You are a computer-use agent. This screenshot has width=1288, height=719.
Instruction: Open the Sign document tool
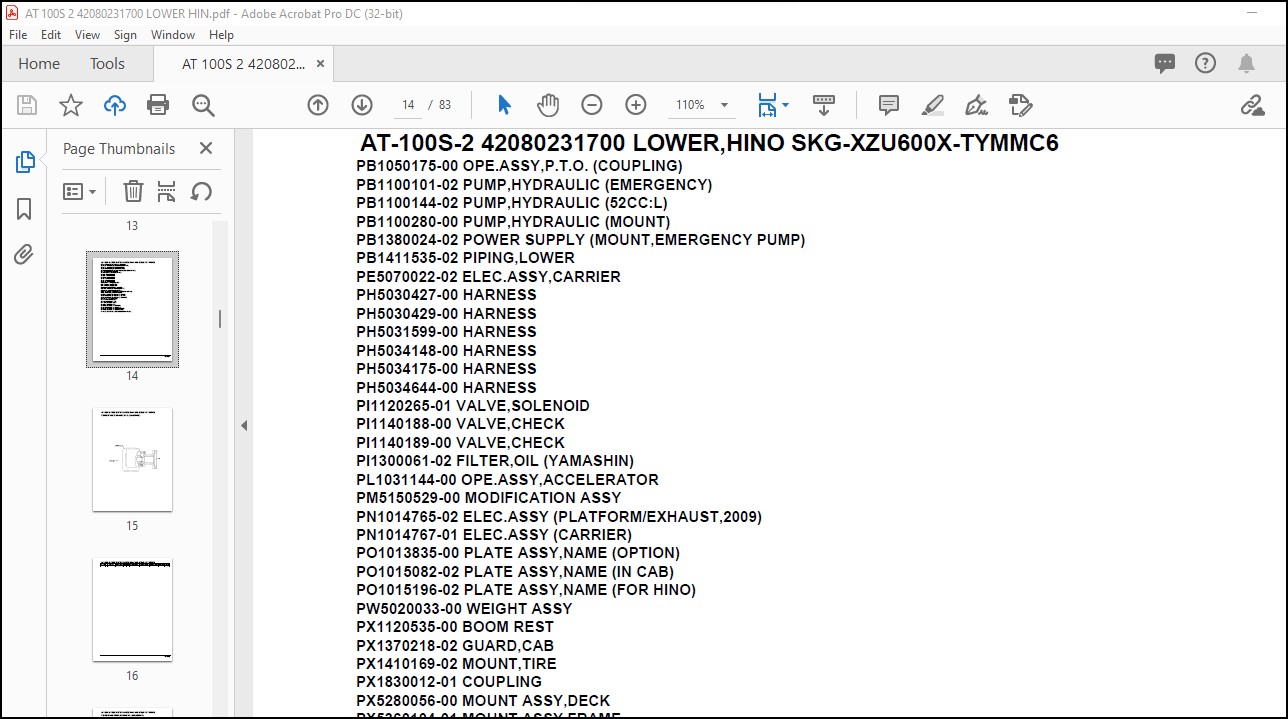tap(976, 105)
